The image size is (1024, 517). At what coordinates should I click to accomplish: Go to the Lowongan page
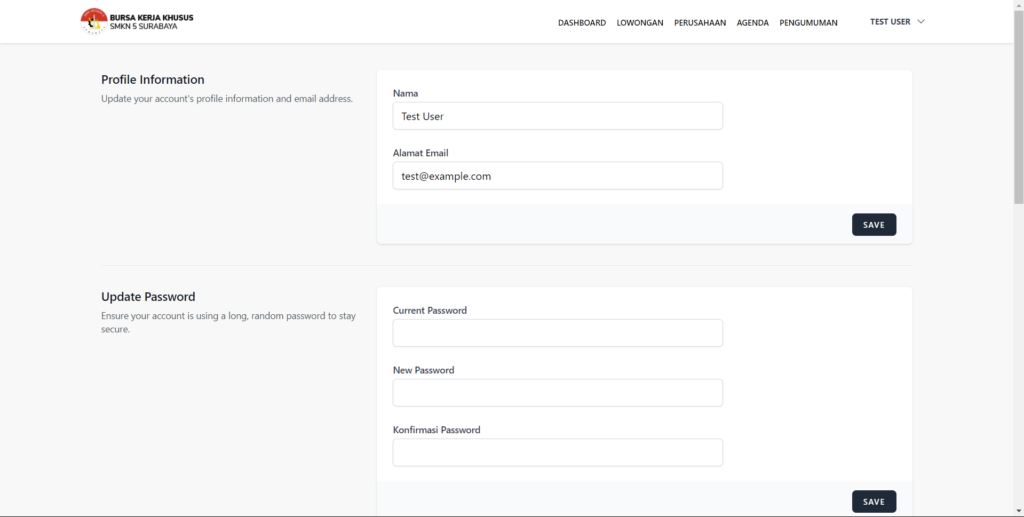click(x=640, y=23)
